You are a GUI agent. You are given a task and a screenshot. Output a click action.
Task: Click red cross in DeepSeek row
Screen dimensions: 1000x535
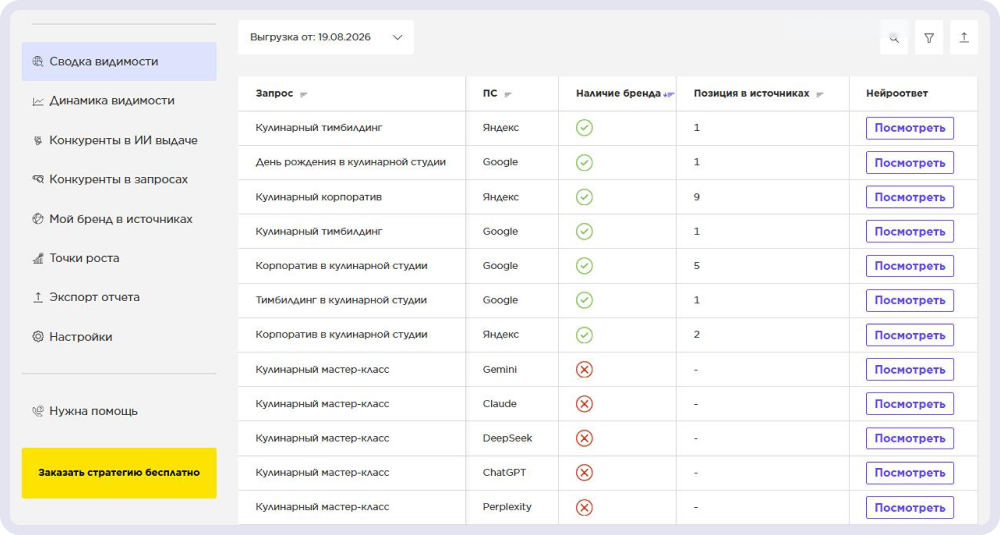(x=584, y=439)
